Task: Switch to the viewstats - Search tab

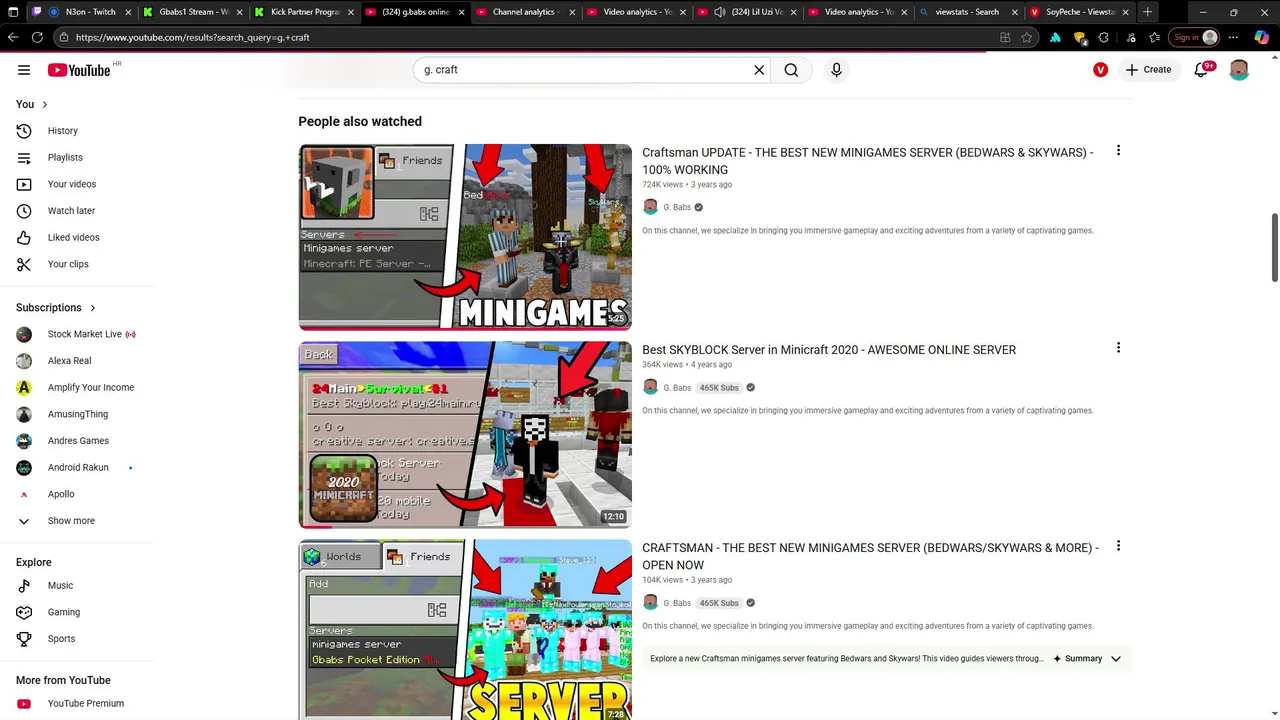Action: pyautogui.click(x=969, y=12)
